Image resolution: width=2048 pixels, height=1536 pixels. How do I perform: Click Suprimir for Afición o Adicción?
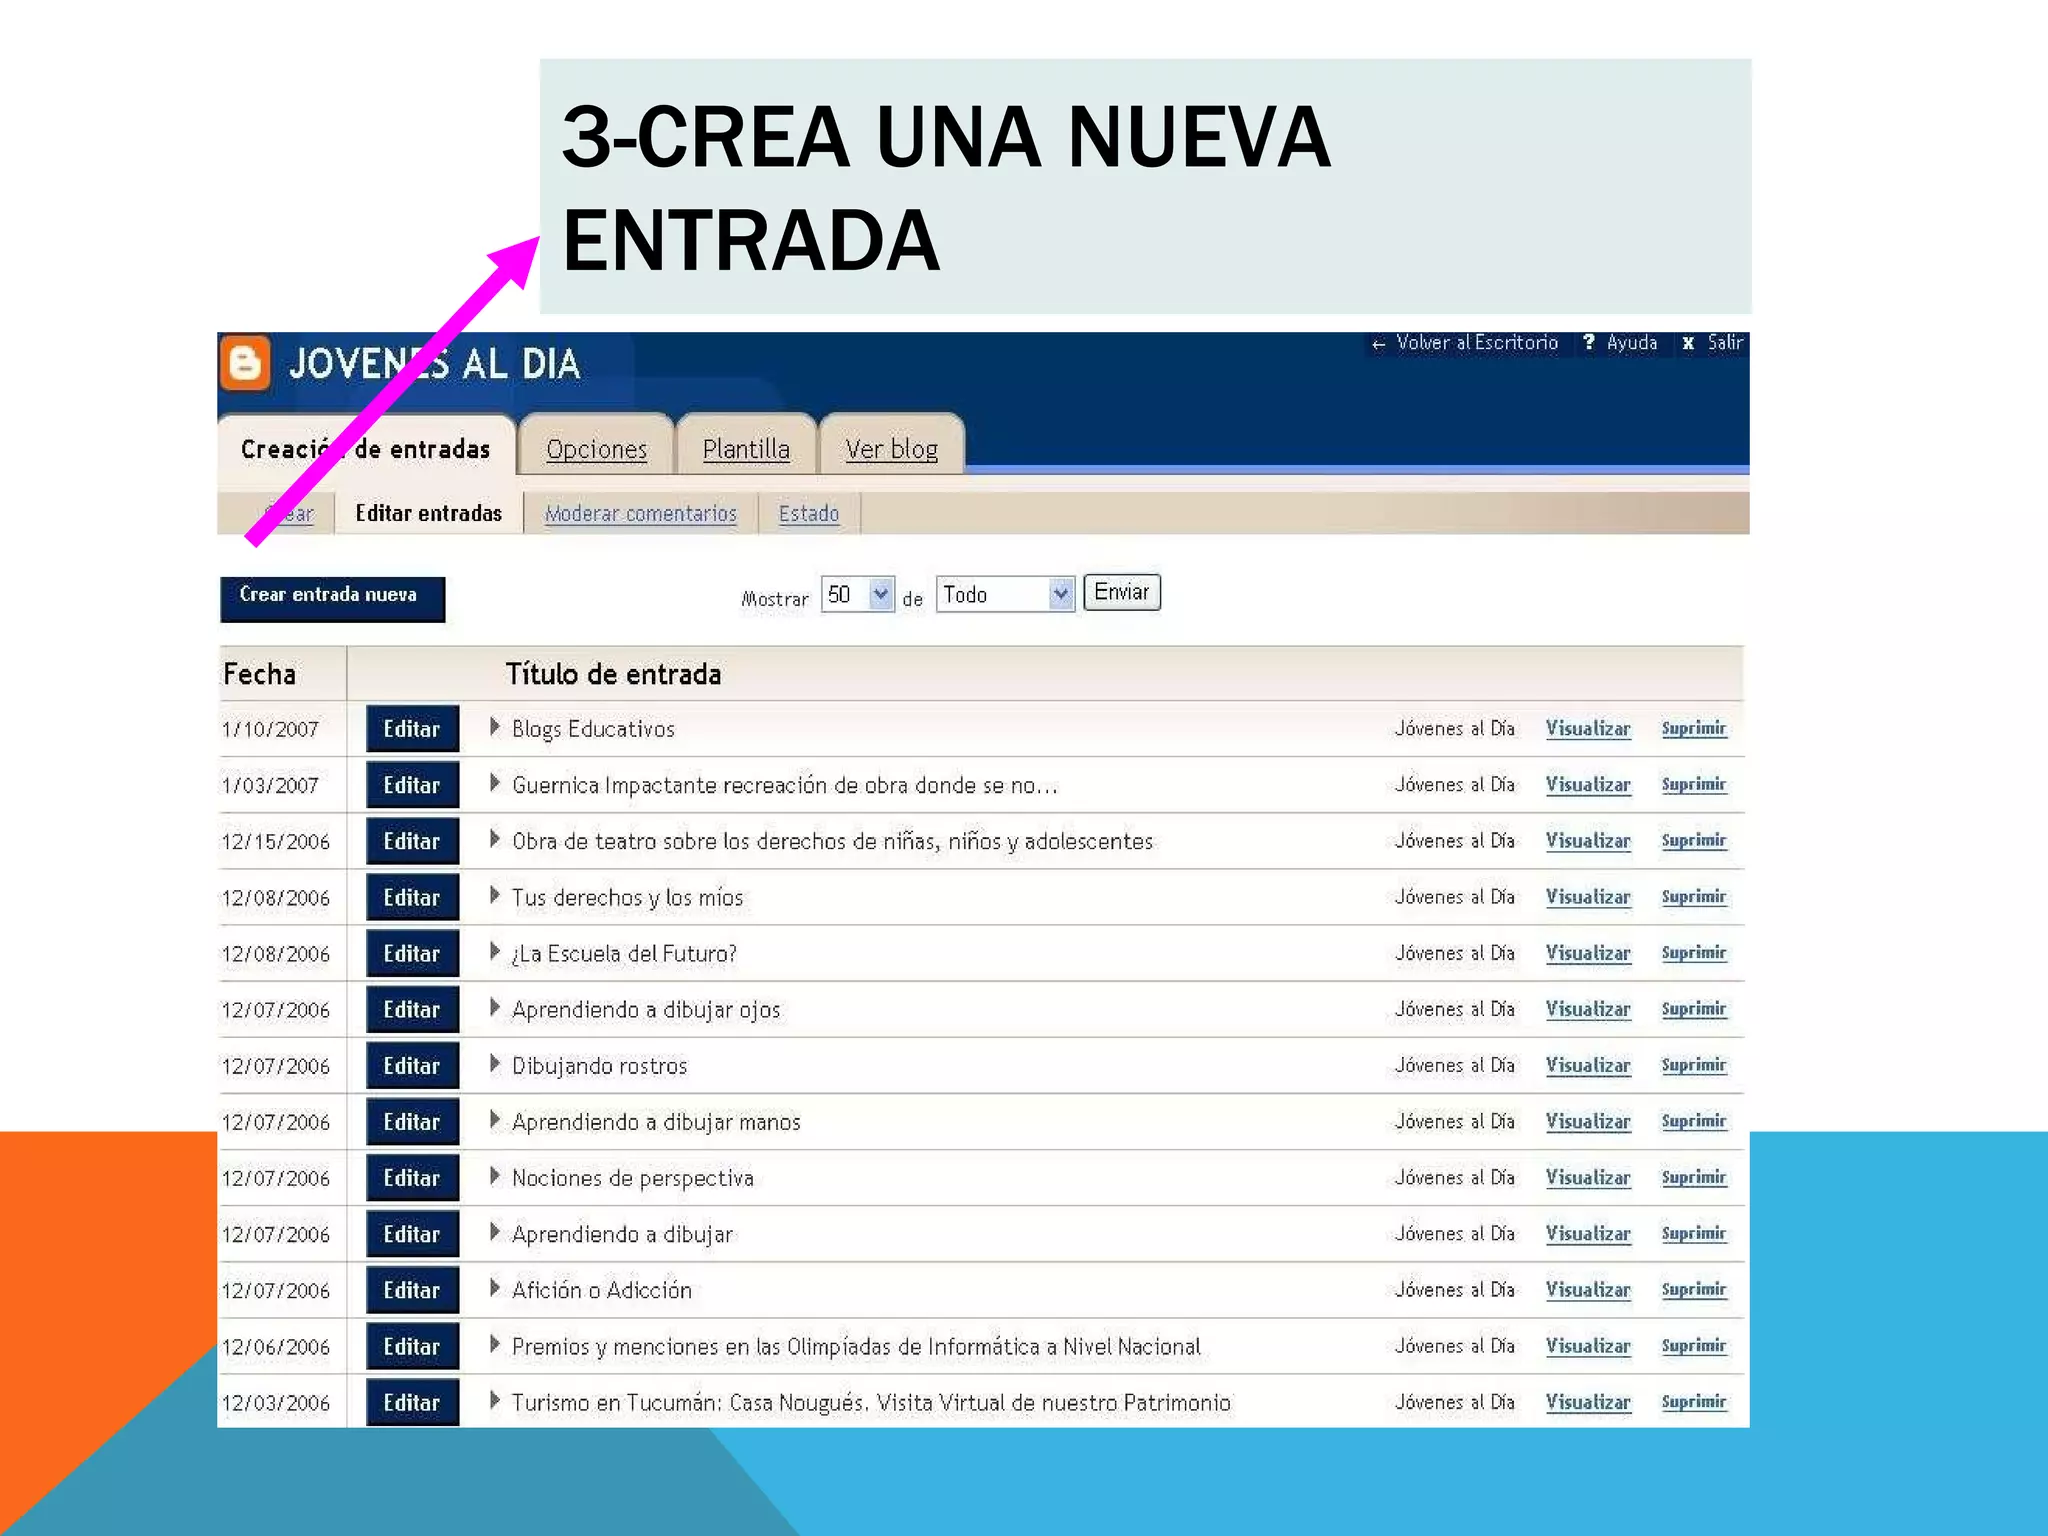coord(1694,1290)
